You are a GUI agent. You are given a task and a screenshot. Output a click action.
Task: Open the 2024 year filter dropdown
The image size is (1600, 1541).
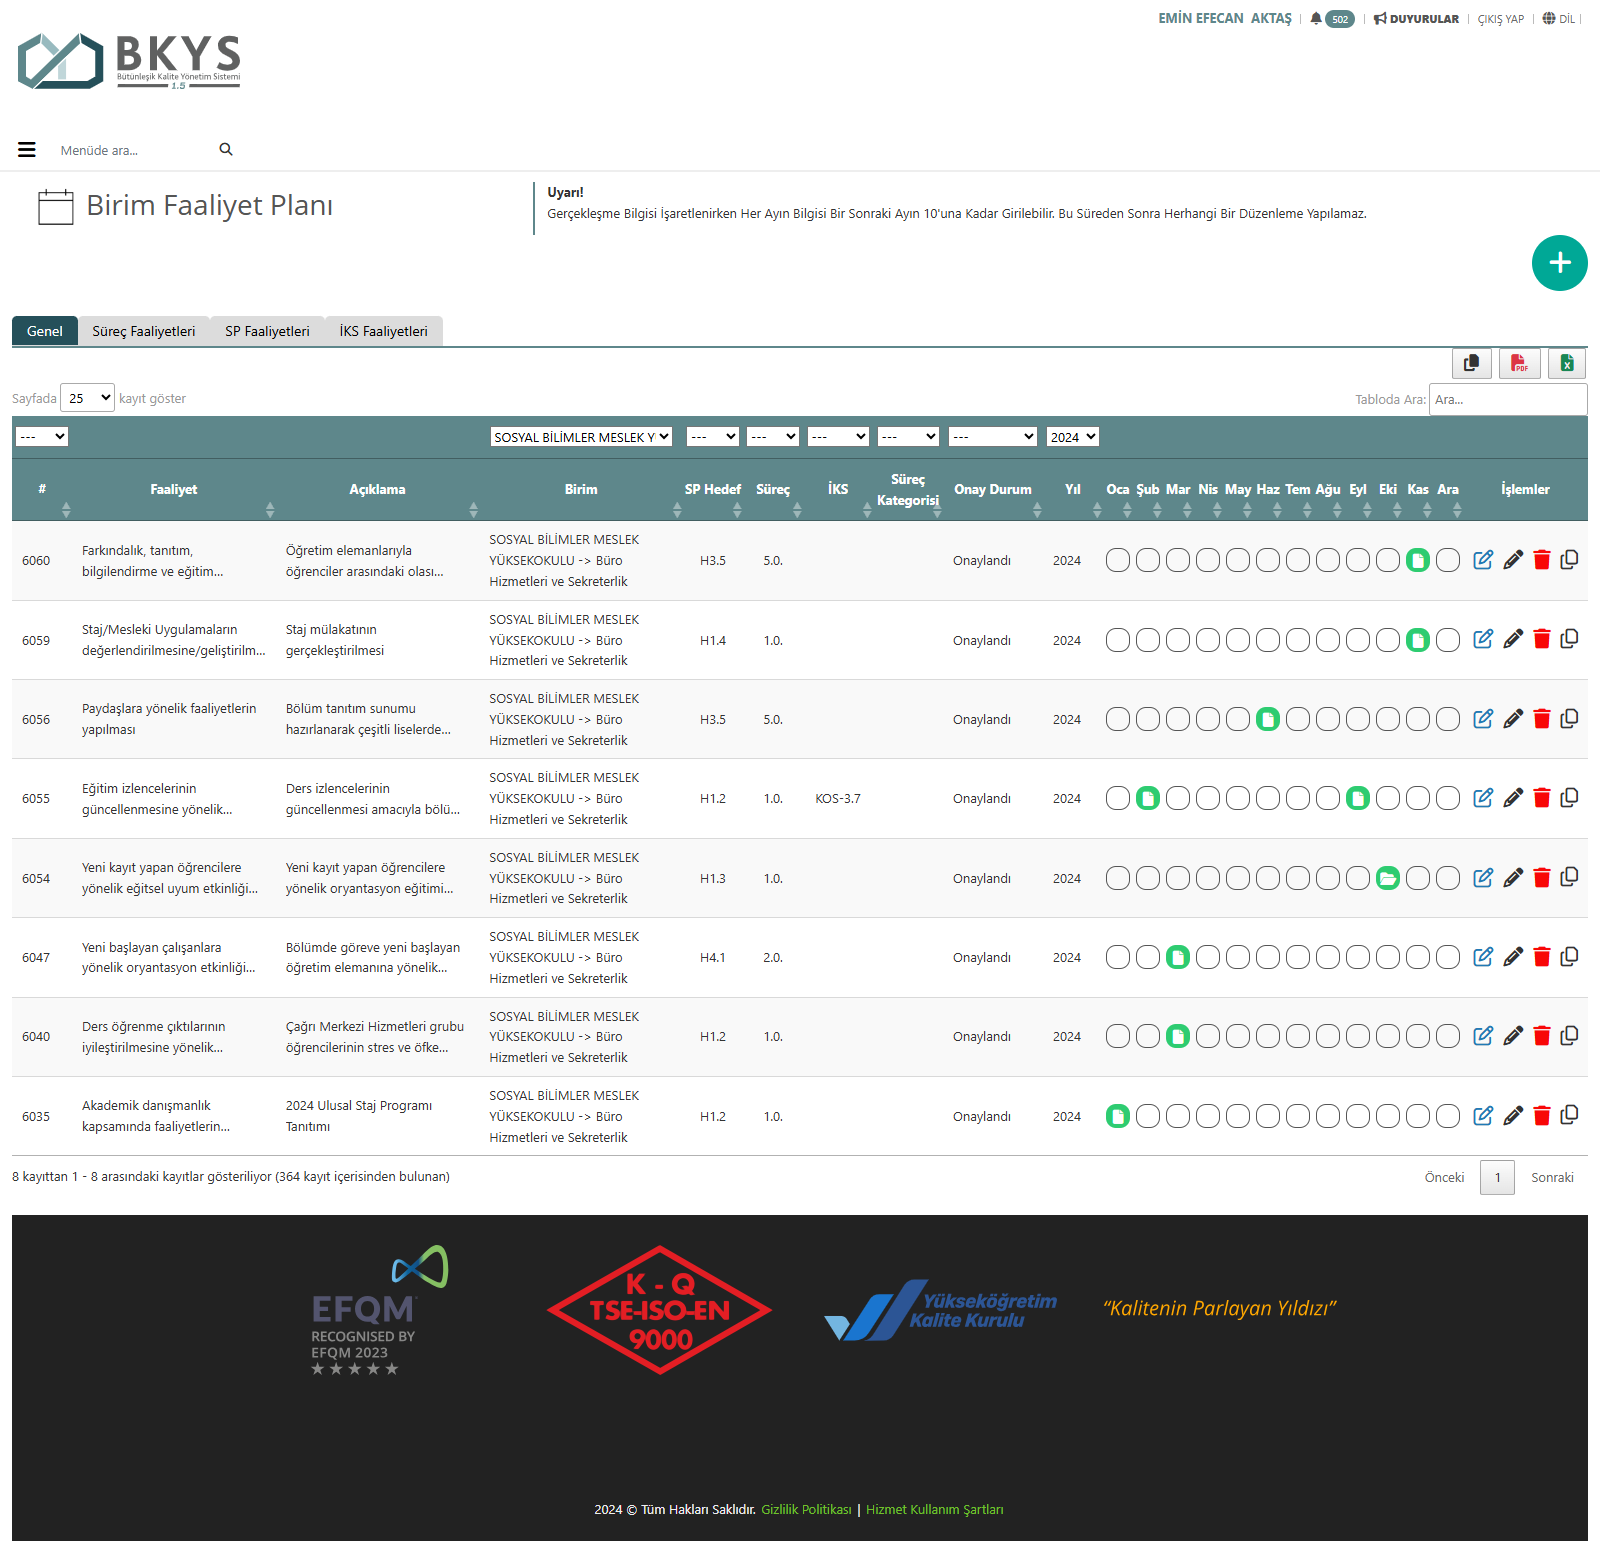coord(1073,437)
